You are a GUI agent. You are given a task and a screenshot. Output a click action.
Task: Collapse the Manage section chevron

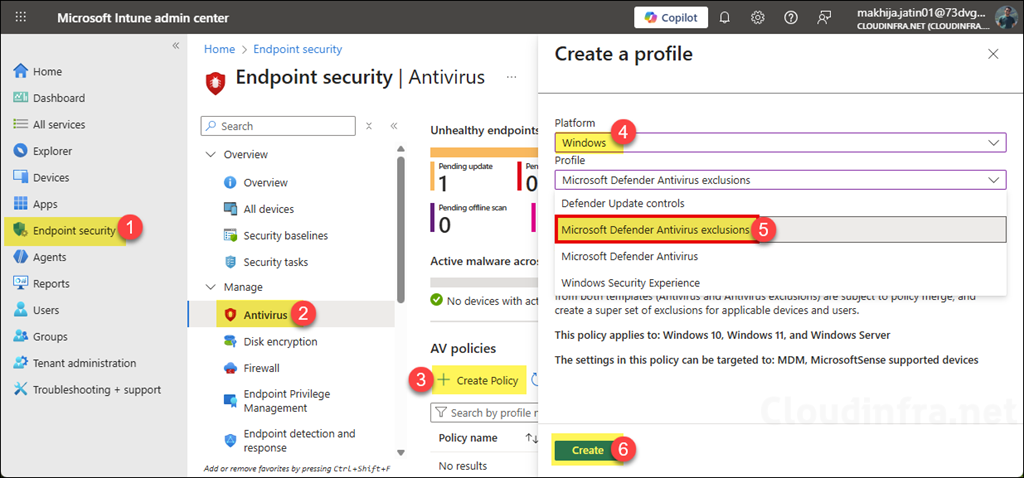coord(210,287)
